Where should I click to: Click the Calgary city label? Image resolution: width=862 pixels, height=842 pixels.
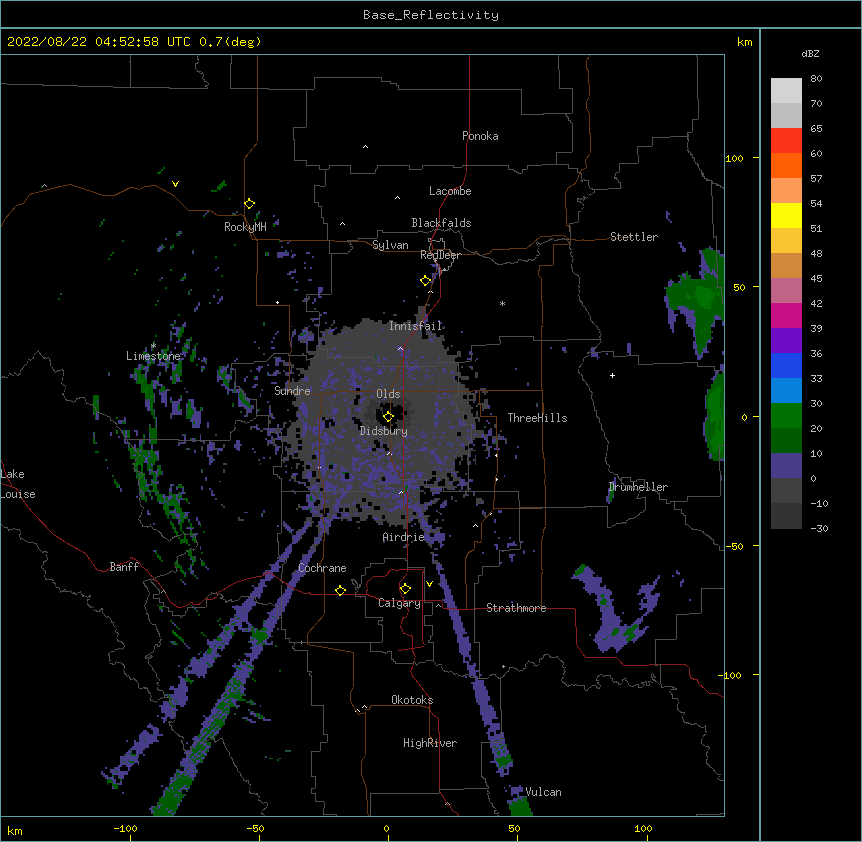pos(400,603)
